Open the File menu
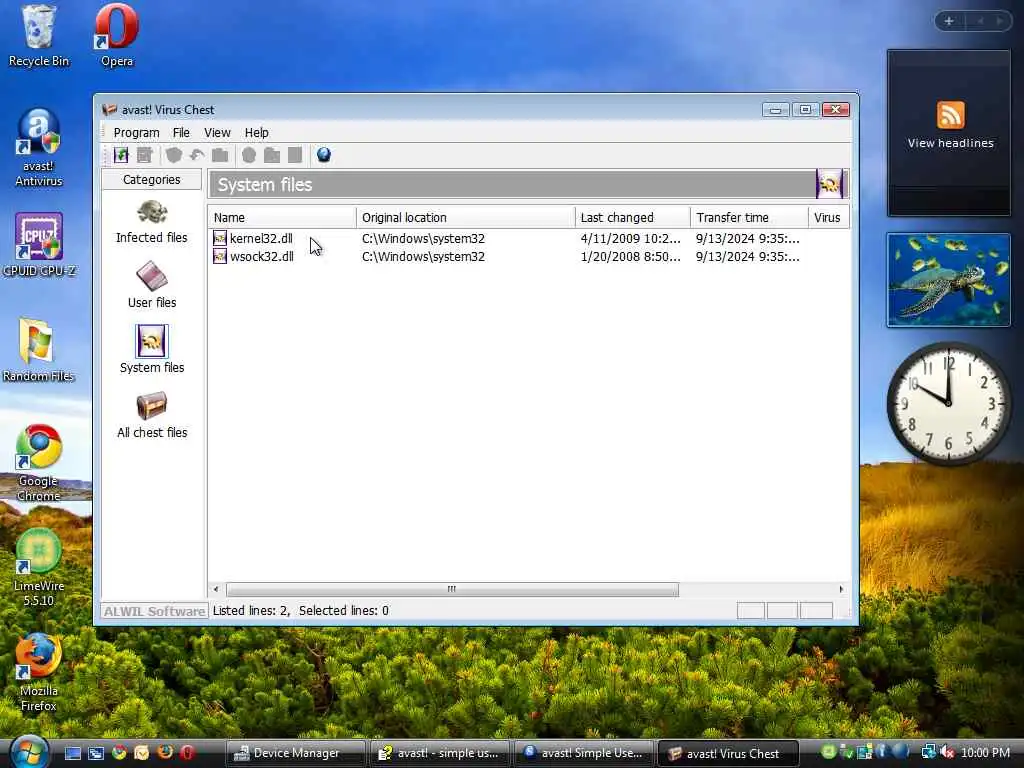The image size is (1024, 768). point(182,133)
